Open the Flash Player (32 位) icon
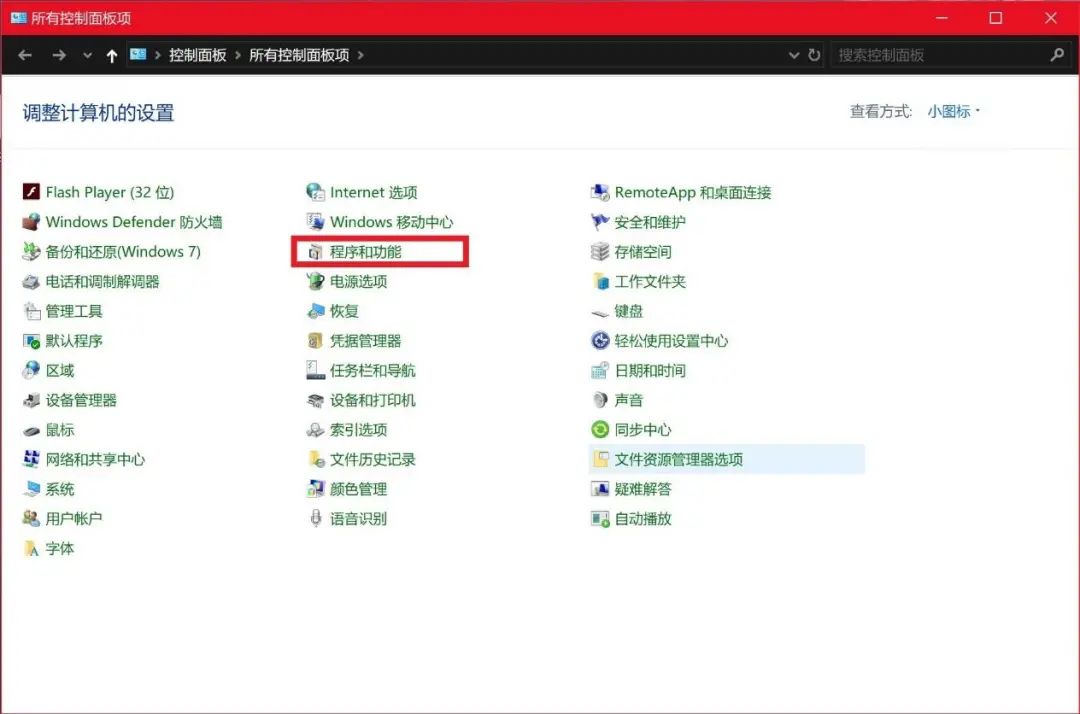1080x714 pixels. point(31,191)
